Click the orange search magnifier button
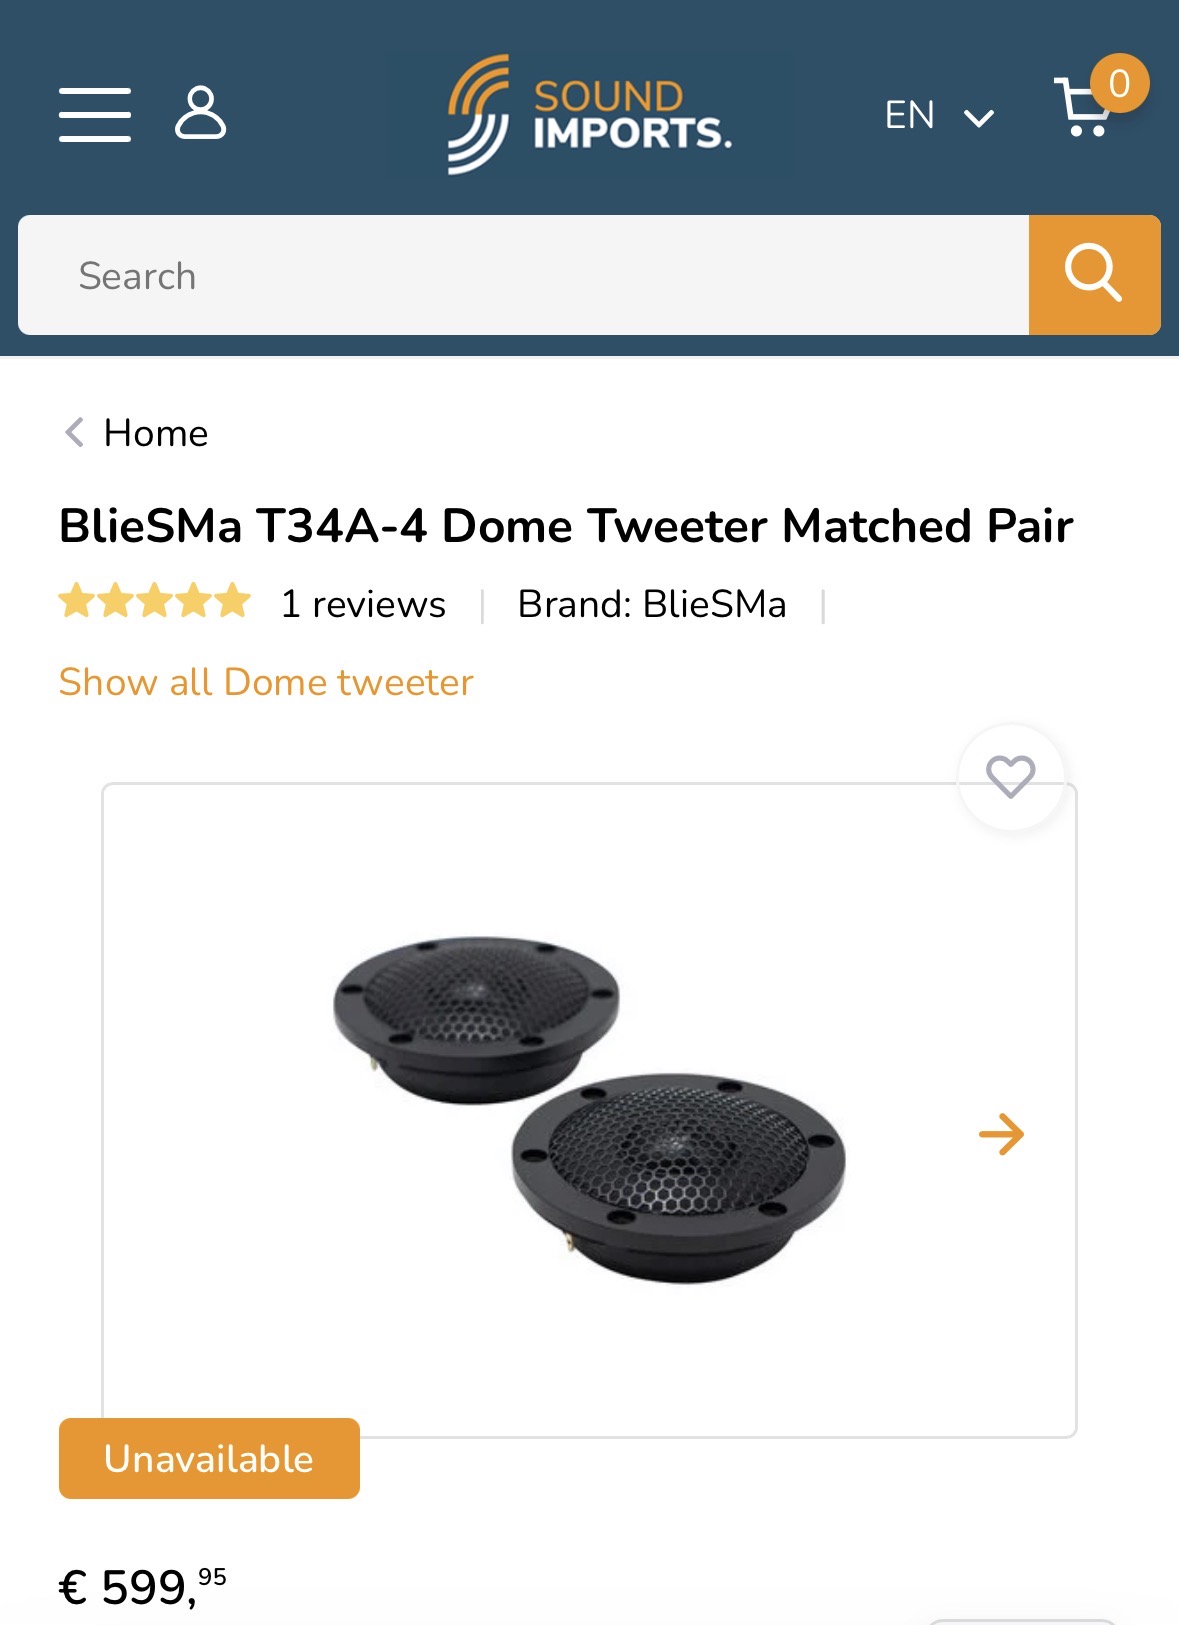This screenshot has width=1179, height=1625. click(x=1094, y=274)
